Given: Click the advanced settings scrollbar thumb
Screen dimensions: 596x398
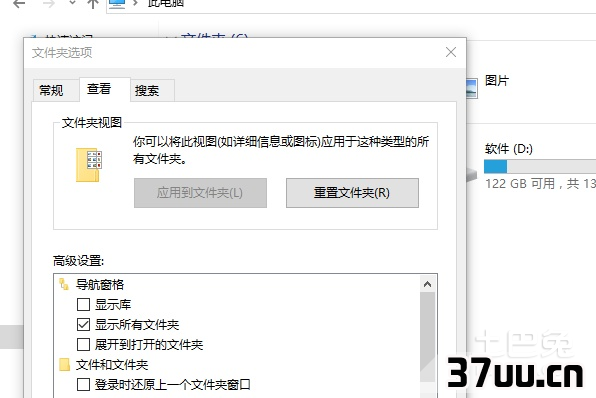Looking at the screenshot, I should point(427,336).
